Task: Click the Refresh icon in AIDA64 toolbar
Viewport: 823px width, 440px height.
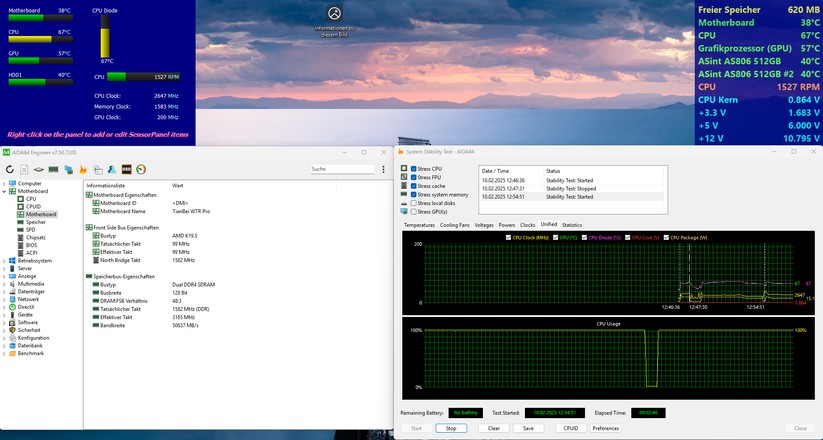Action: (10, 169)
